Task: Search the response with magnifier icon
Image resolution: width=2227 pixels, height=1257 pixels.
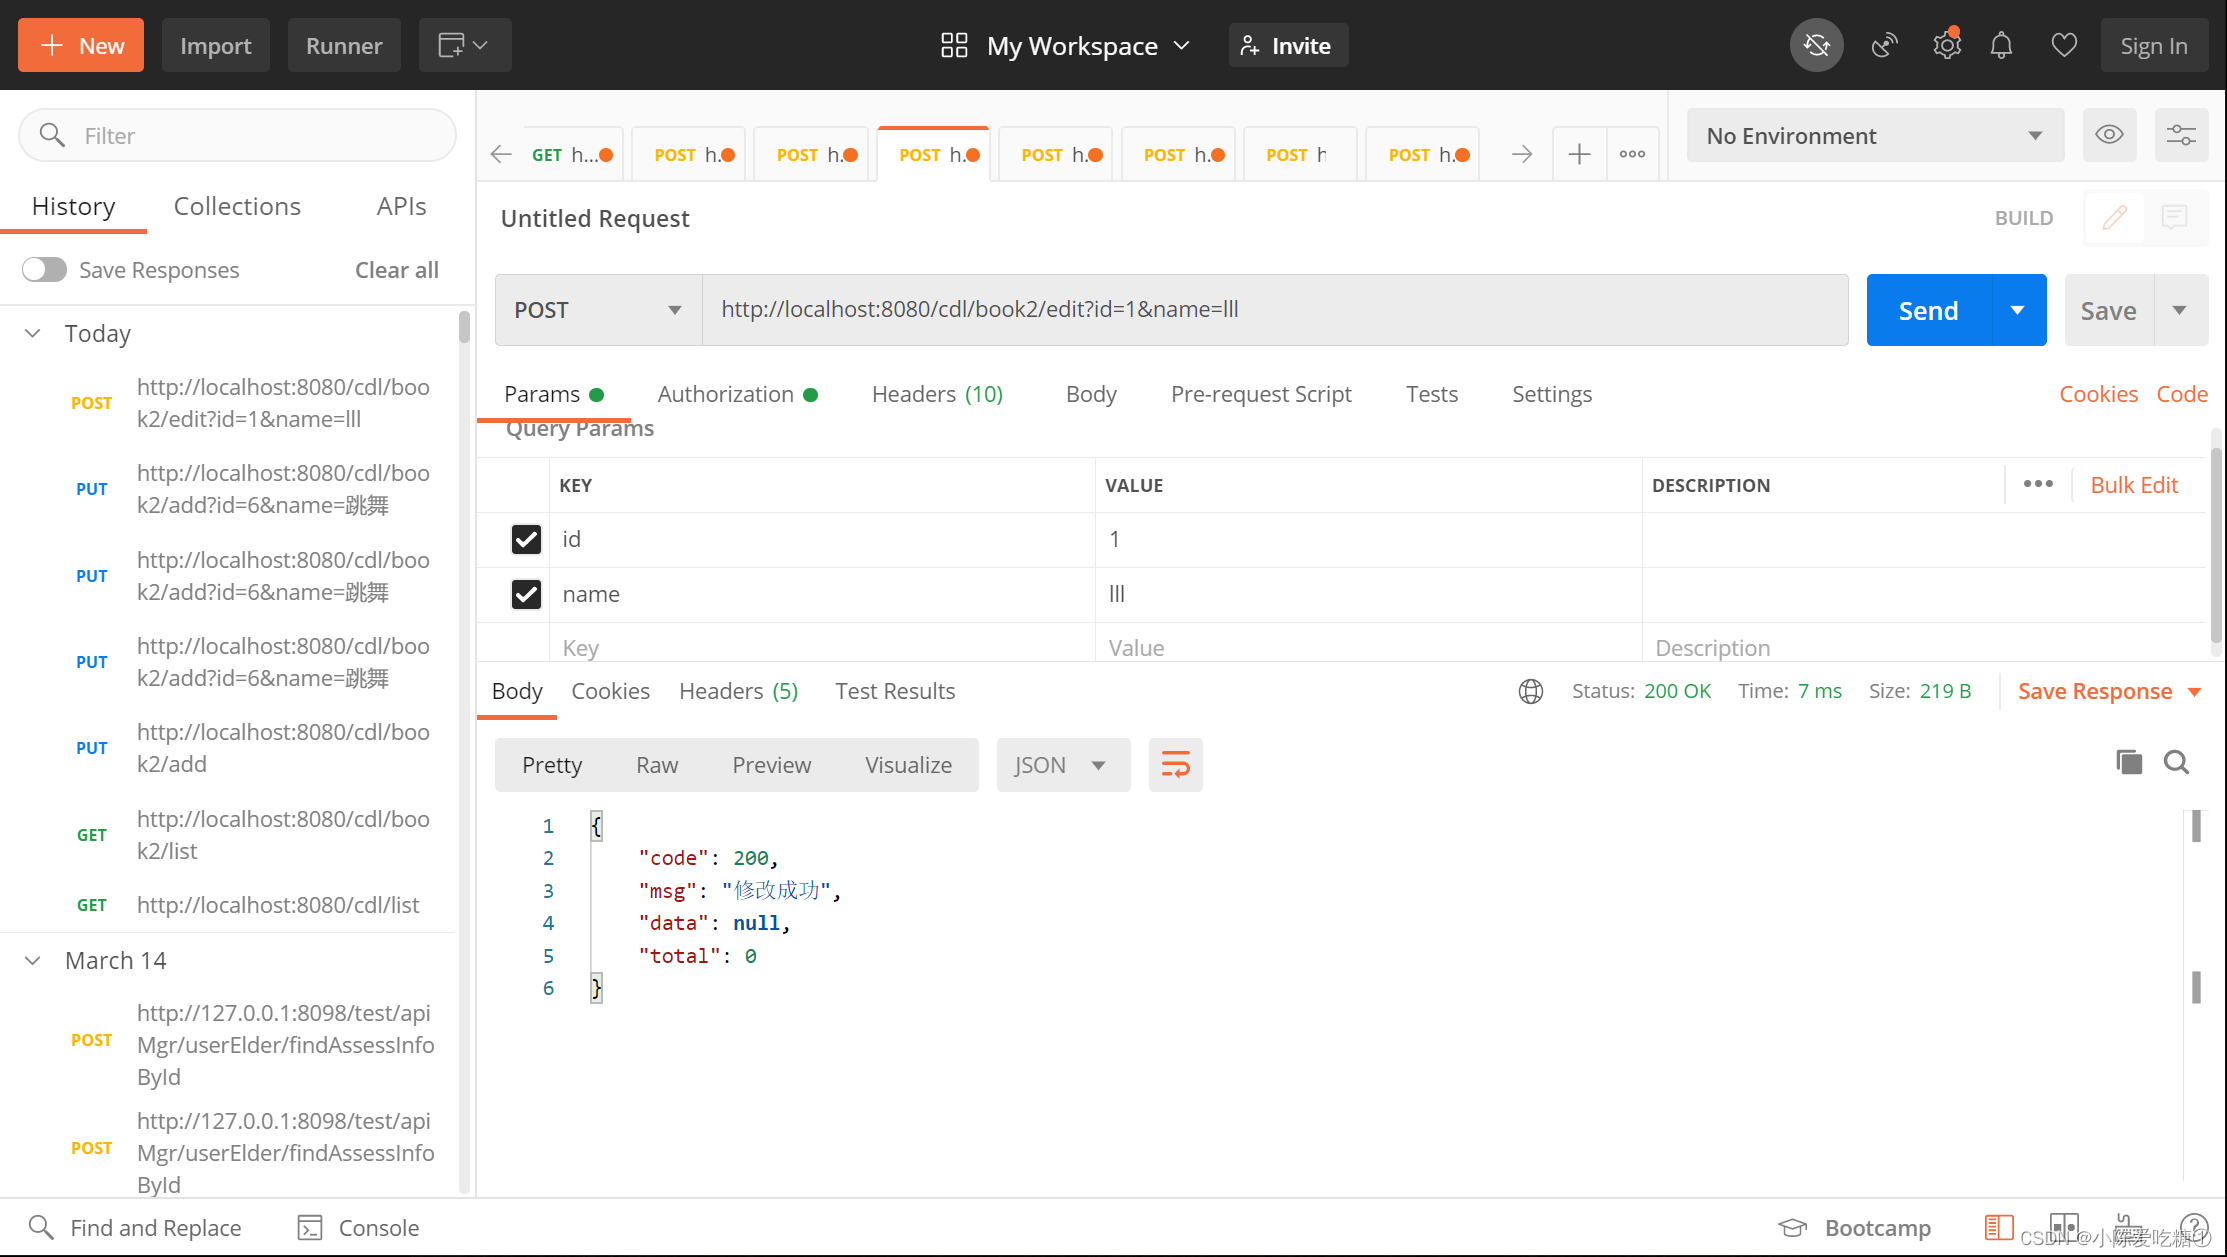Action: coord(2176,763)
